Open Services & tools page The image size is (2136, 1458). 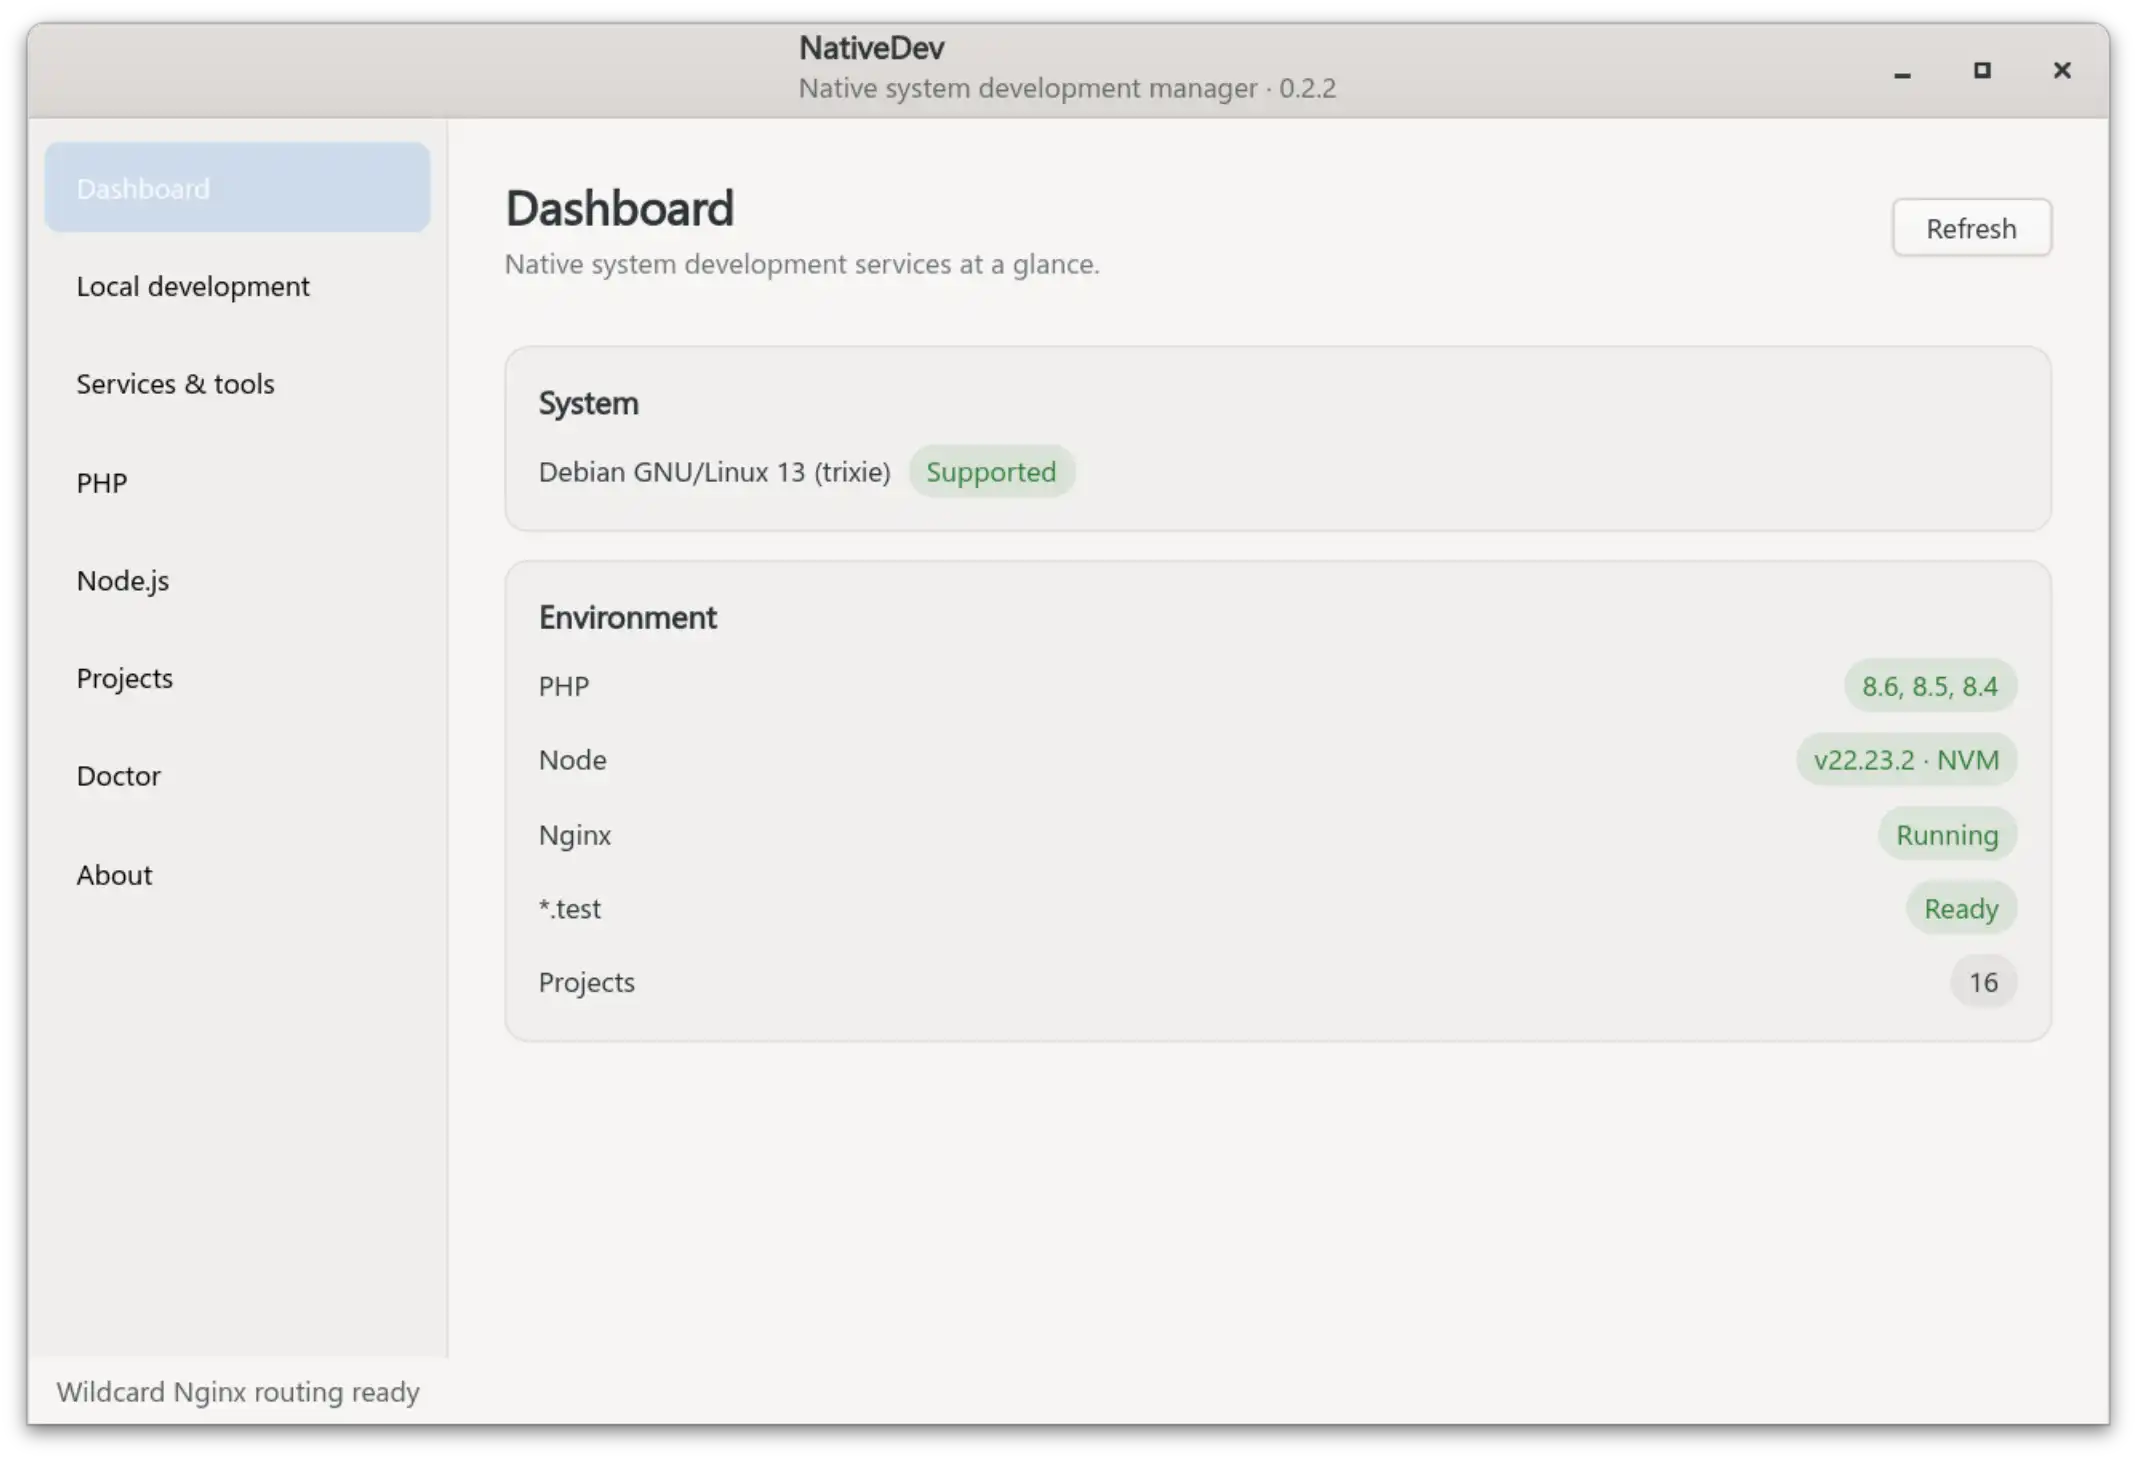237,384
